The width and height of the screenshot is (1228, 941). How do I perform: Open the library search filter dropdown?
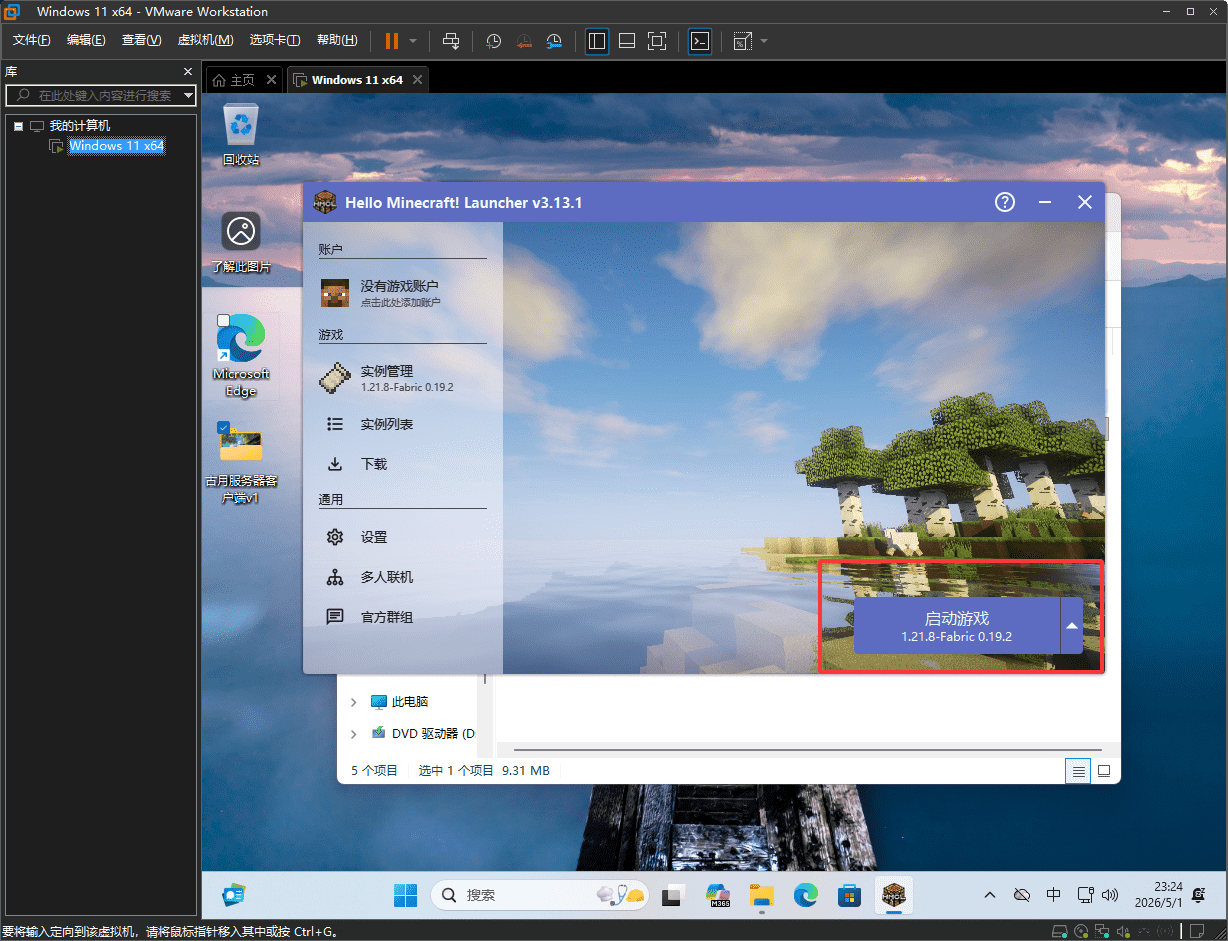(x=188, y=95)
